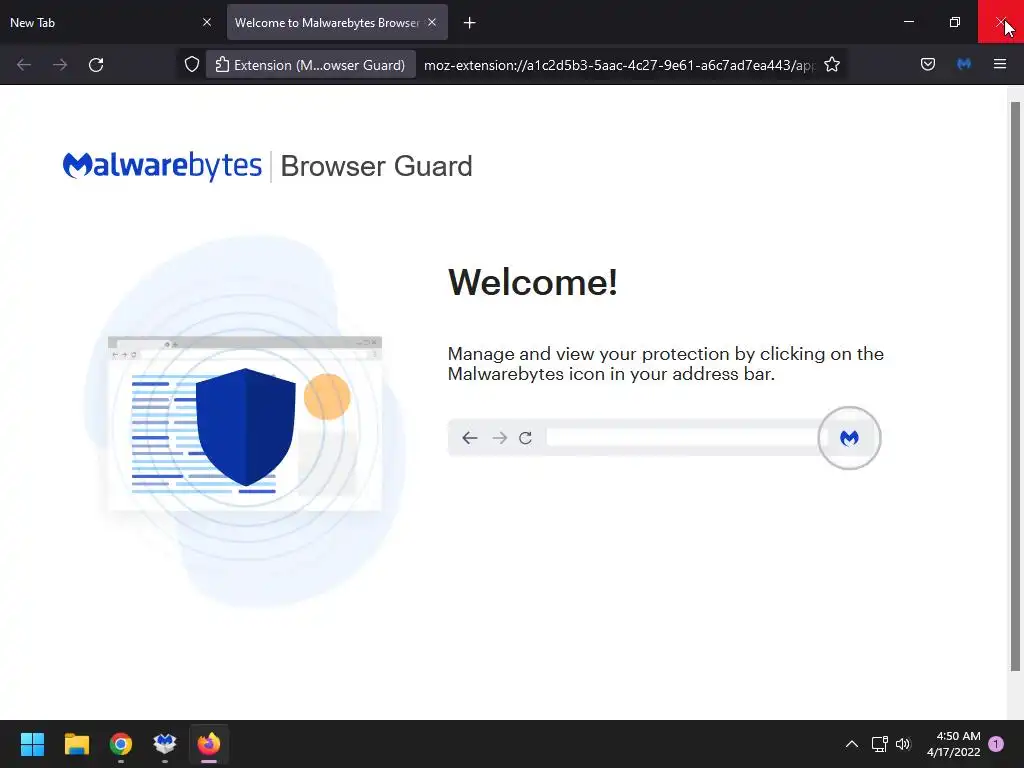Click the Malwarebytes logo on page
Screen dimensions: 1024x768
(x=162, y=166)
